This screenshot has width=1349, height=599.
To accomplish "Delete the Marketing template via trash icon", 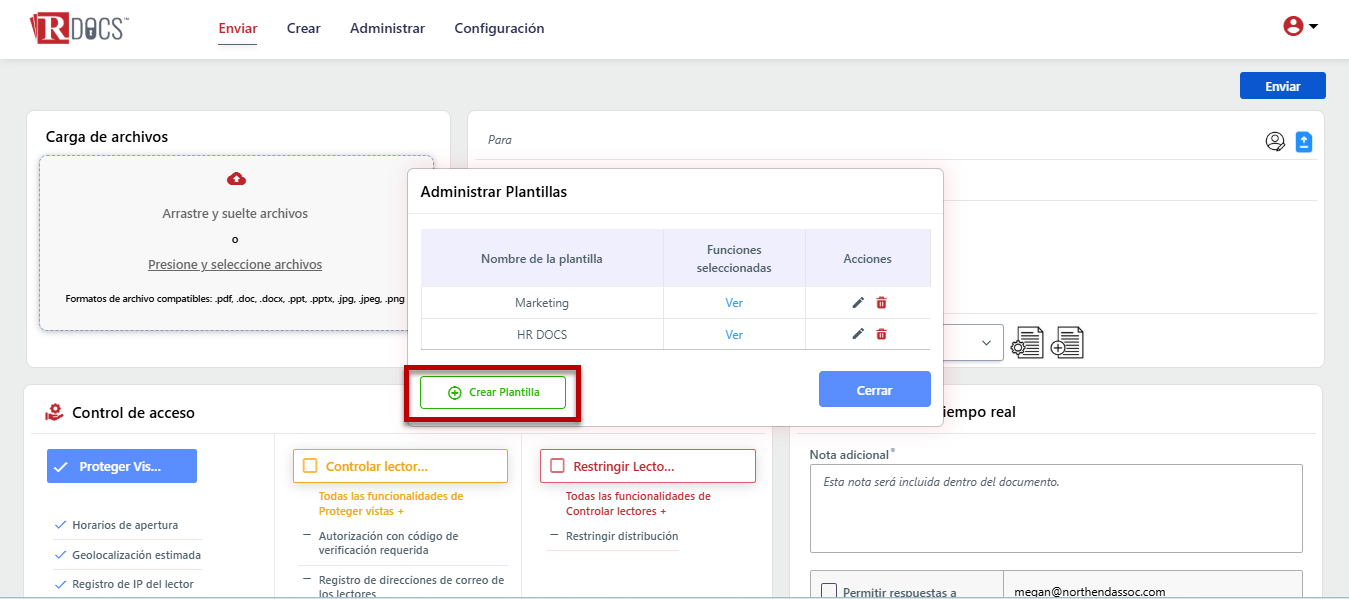I will 881,303.
